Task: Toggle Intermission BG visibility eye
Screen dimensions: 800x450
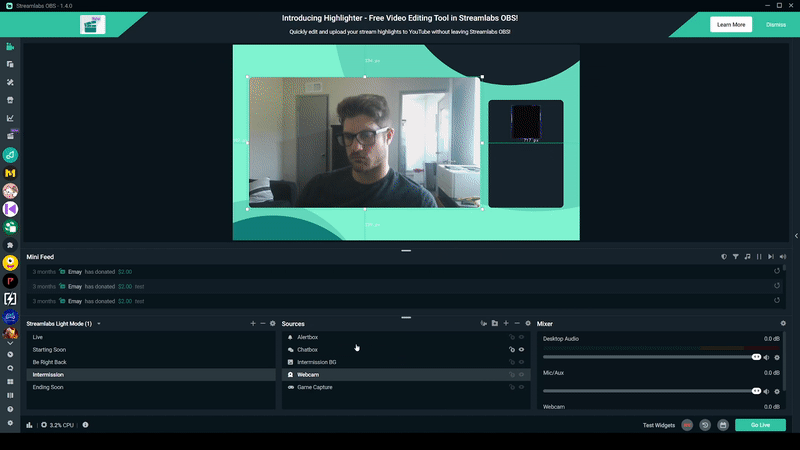Action: [x=521, y=362]
